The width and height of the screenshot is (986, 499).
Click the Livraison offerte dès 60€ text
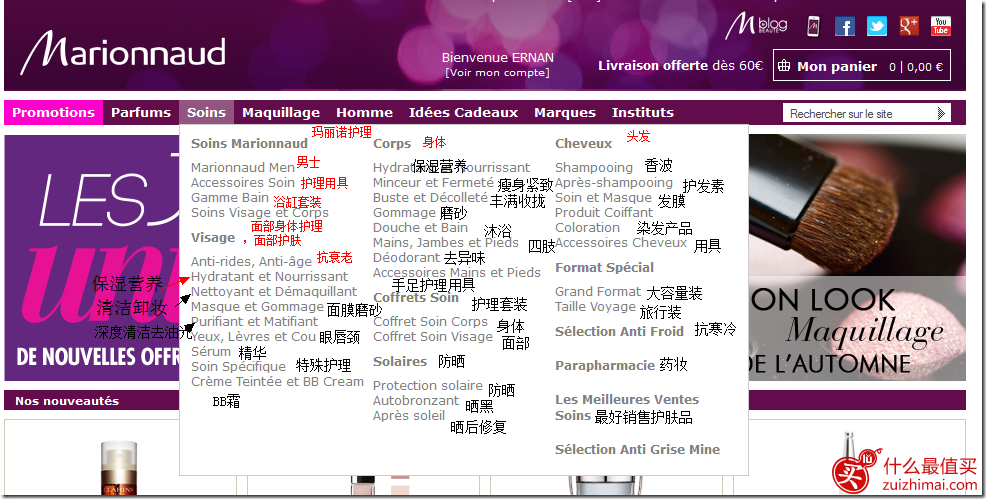[680, 65]
